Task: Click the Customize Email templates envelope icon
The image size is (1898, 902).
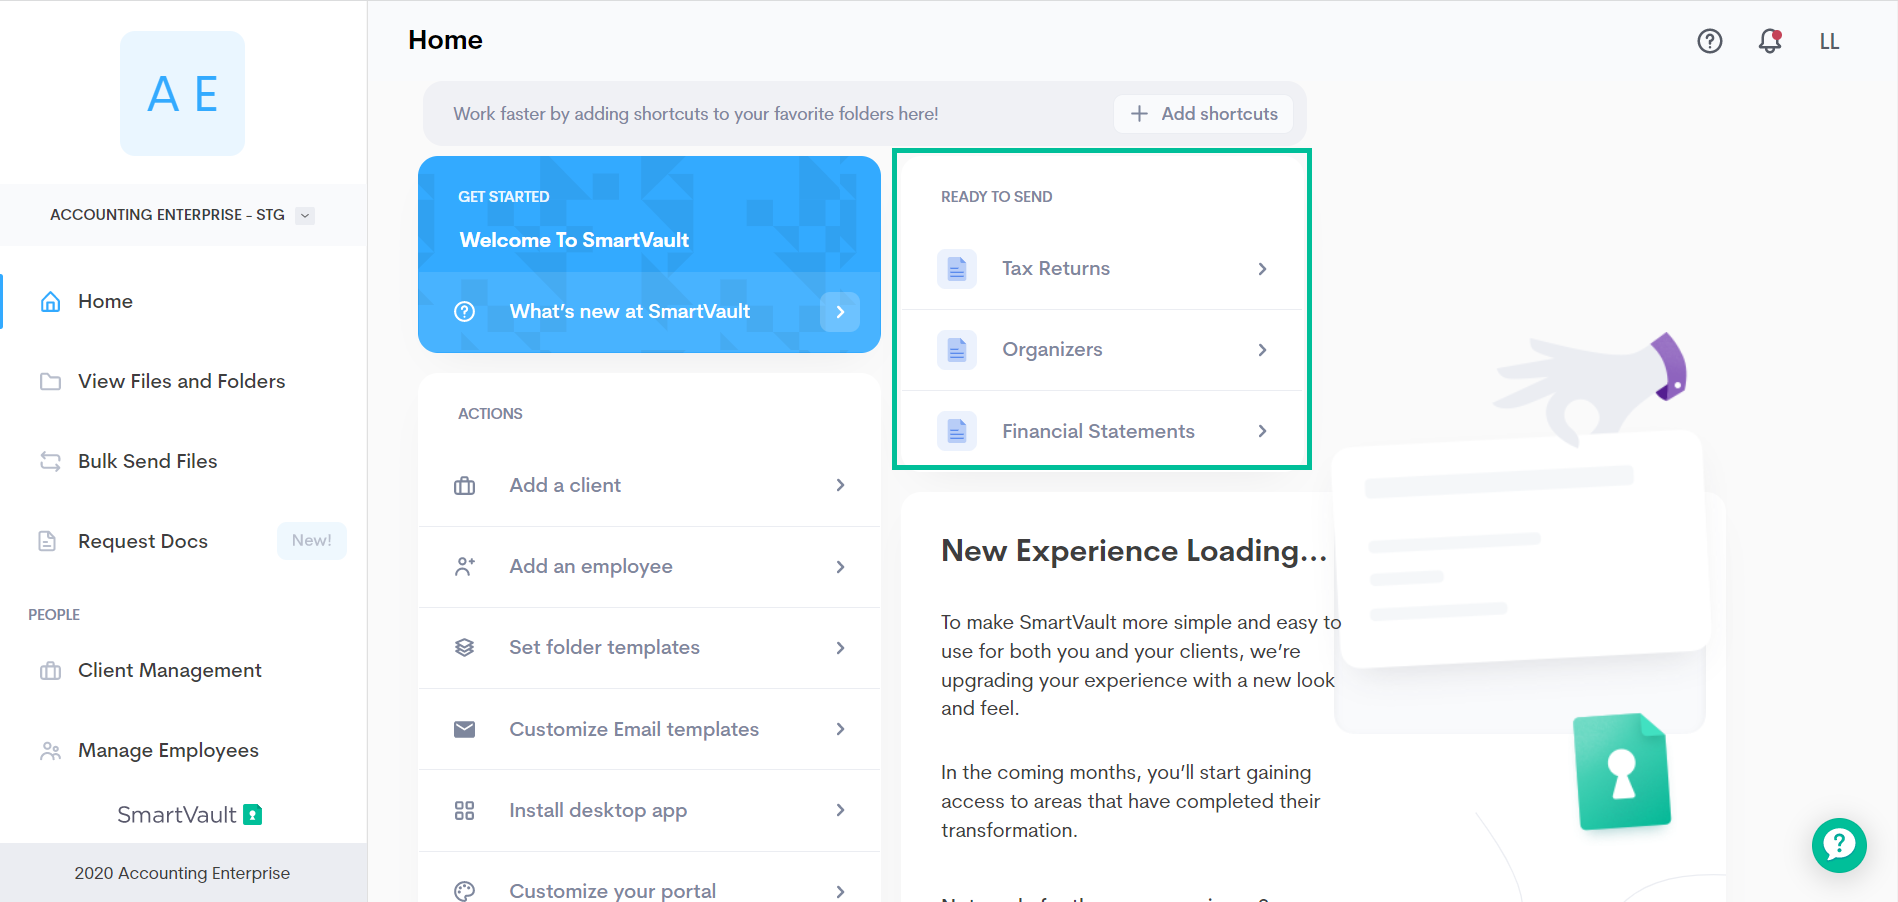Action: pos(464,729)
